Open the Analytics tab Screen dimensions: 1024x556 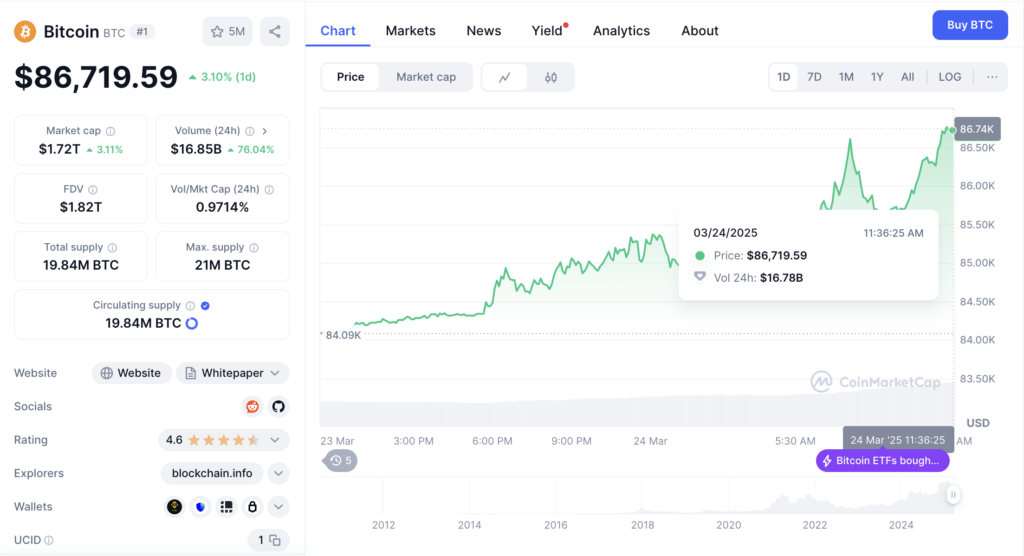click(x=621, y=31)
